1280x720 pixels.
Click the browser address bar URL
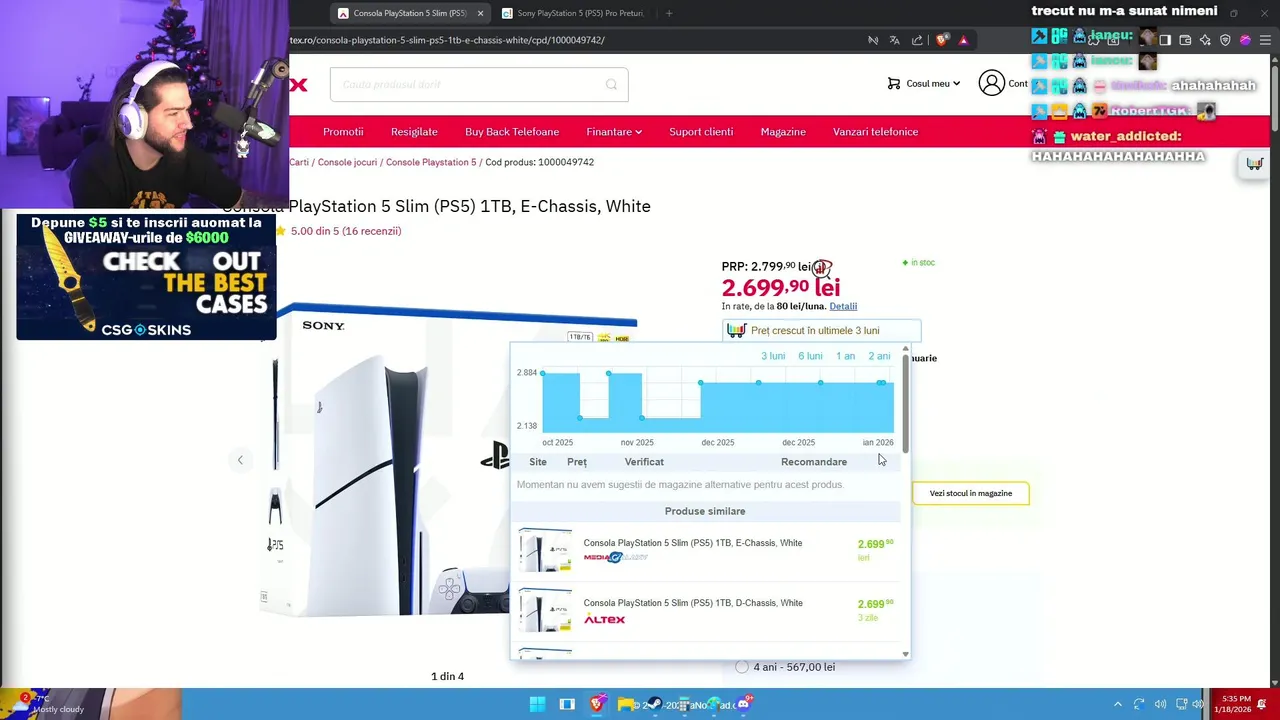pyautogui.click(x=447, y=40)
